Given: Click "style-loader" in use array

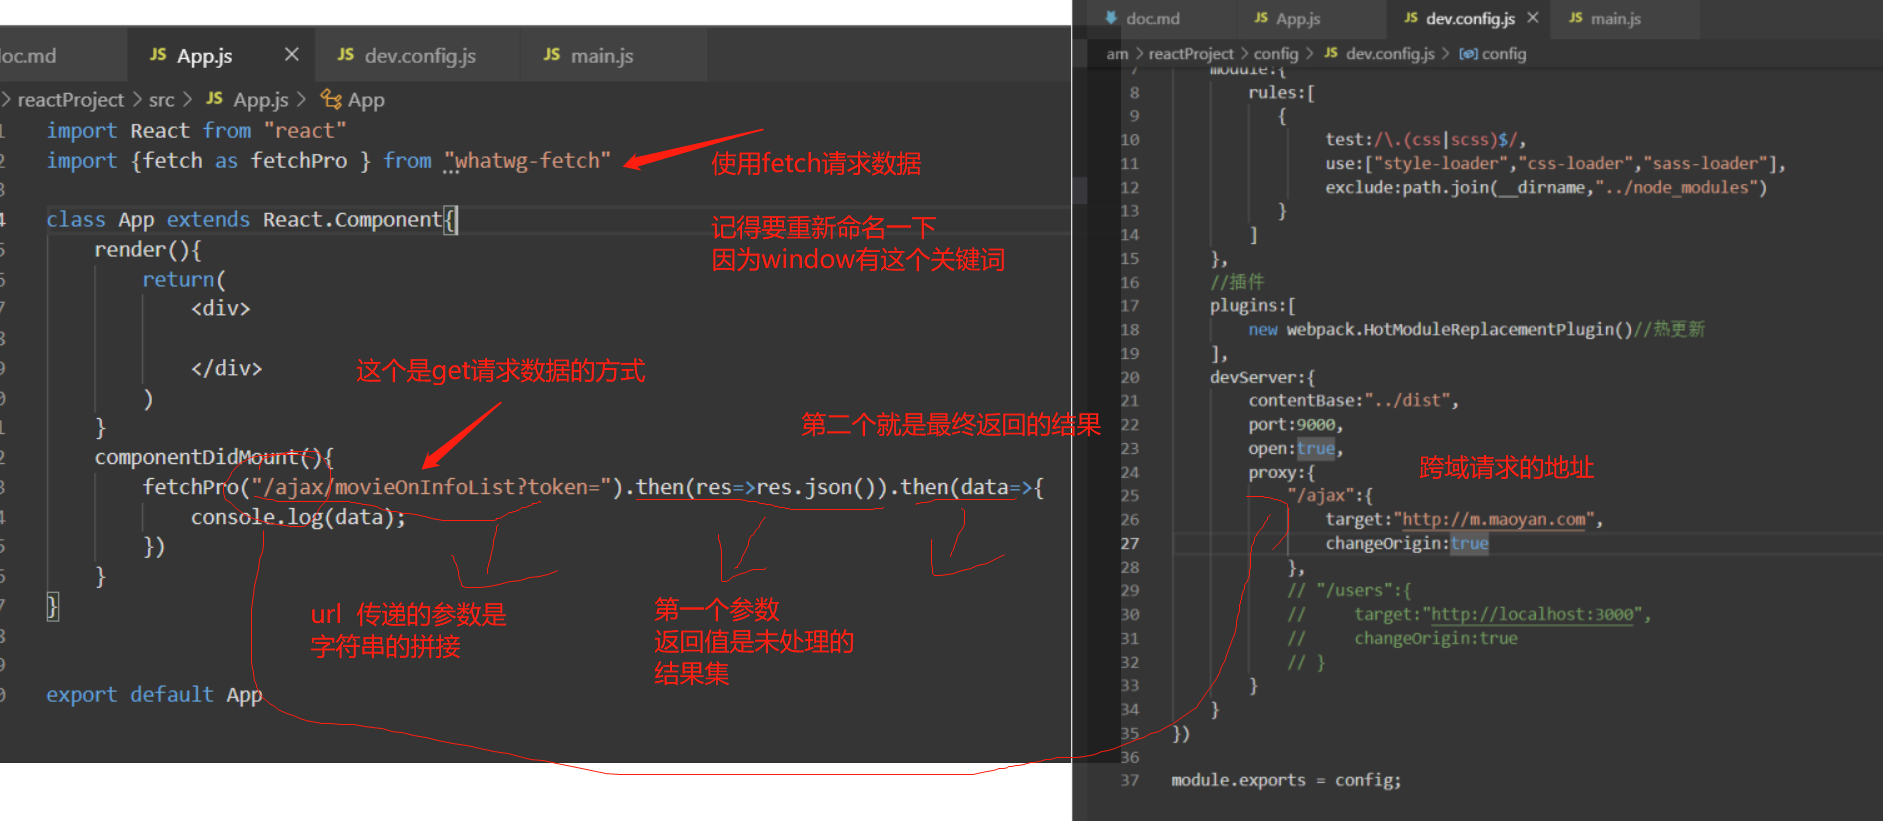Looking at the screenshot, I should click(1442, 164).
